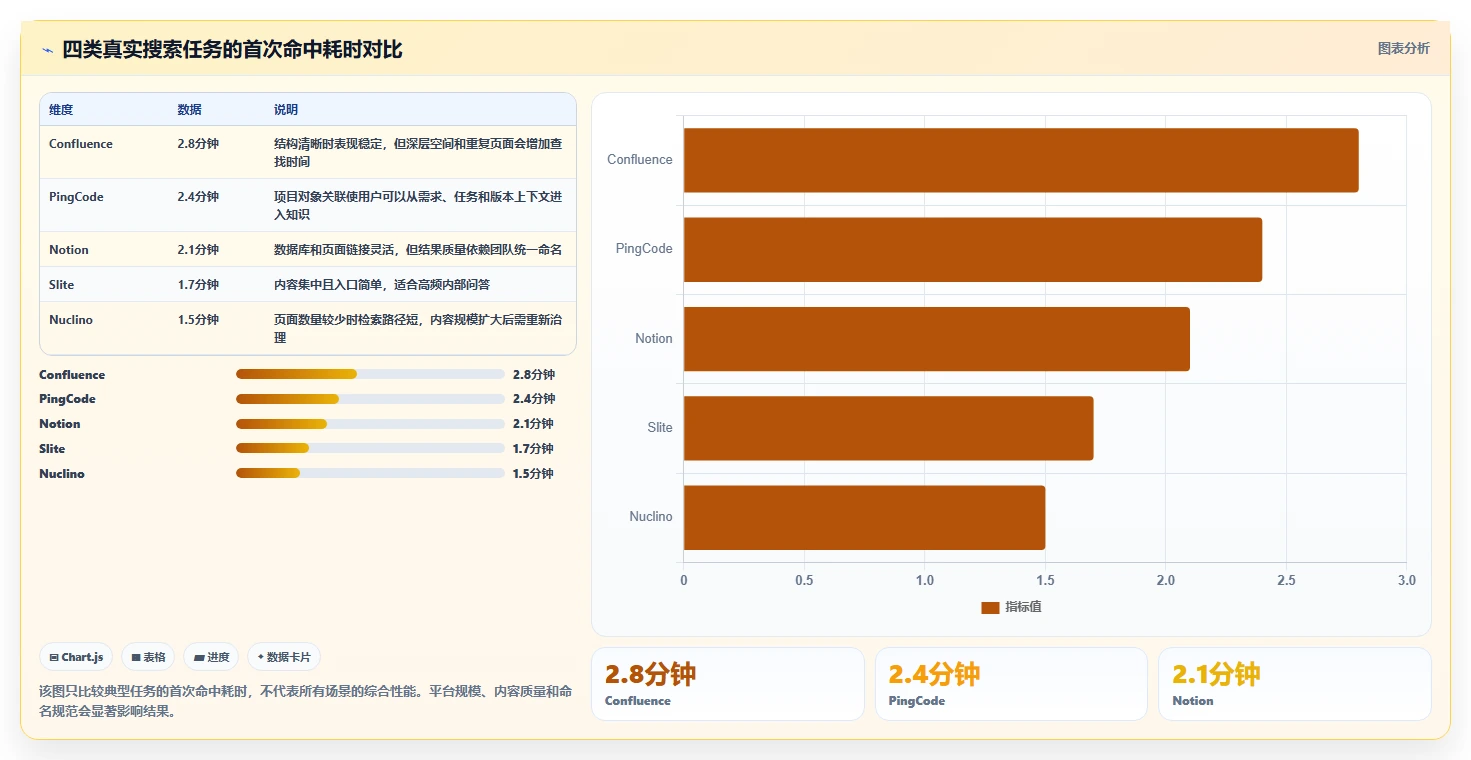
Task: Click the PingCode bar in the chart
Action: [973, 249]
